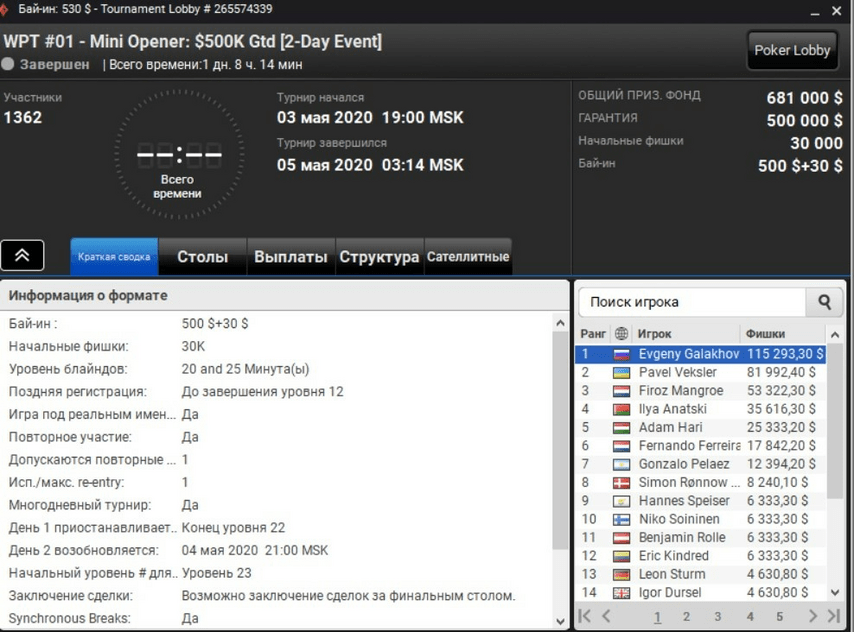Close the Tournament Lobby window

coord(837,11)
